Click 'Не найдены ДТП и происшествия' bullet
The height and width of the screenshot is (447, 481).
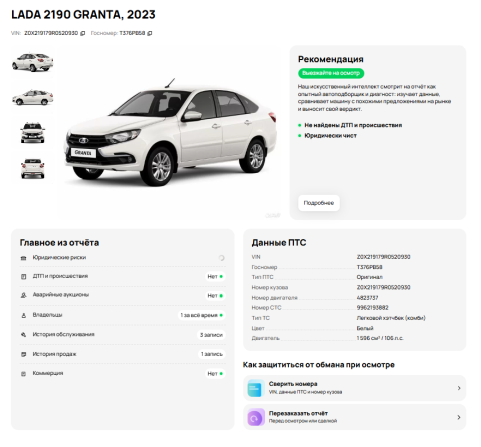[353, 125]
